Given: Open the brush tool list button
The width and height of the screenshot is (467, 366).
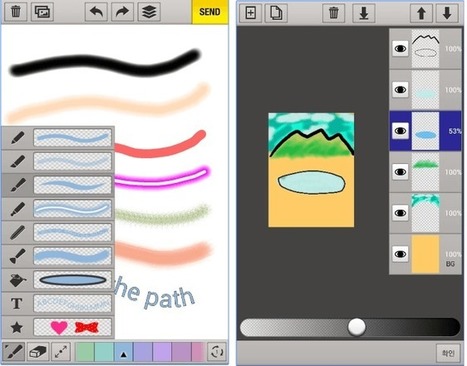Looking at the screenshot, I should tap(13, 352).
